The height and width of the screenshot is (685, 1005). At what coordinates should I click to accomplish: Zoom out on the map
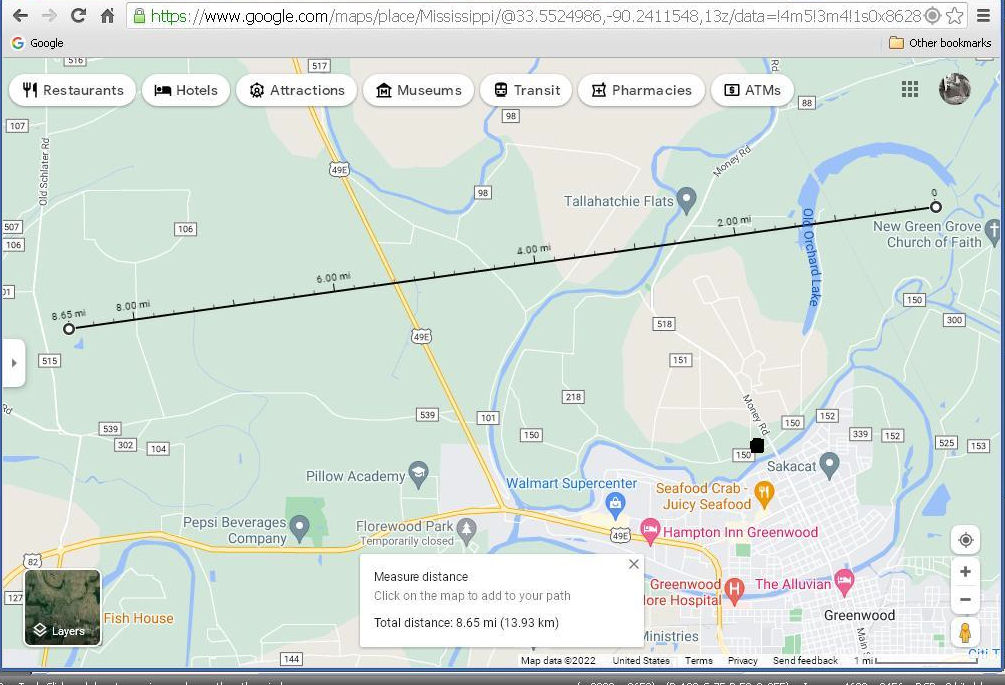(x=965, y=600)
